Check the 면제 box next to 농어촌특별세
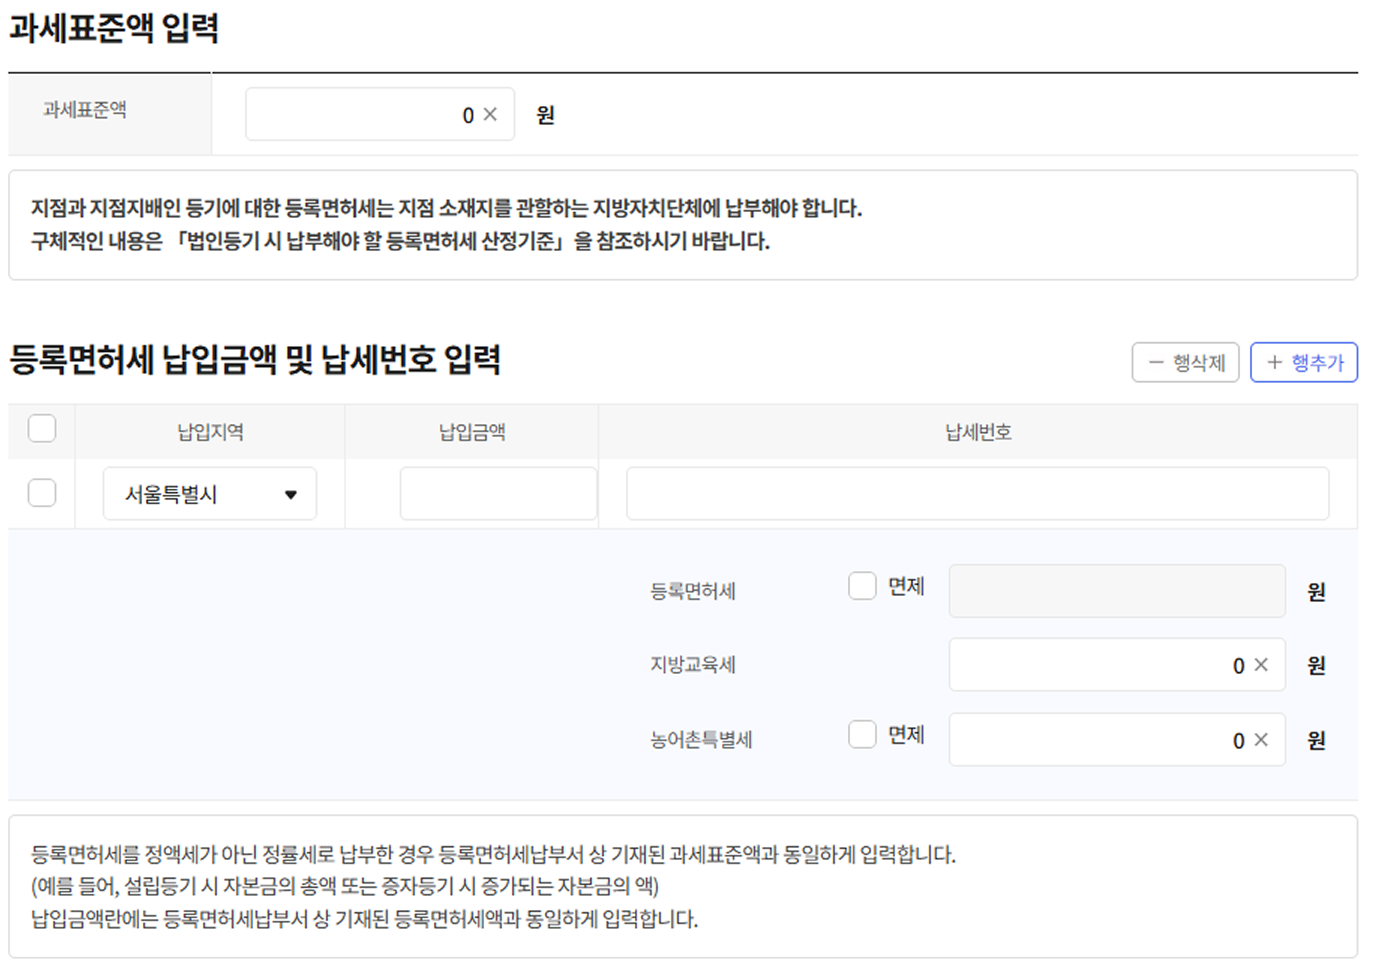 point(862,733)
